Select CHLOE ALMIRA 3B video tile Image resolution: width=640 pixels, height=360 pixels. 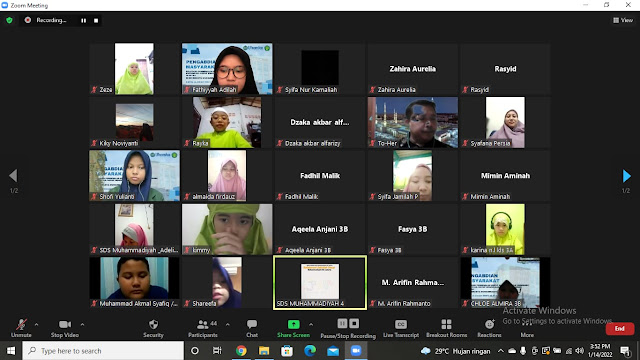[505, 282]
